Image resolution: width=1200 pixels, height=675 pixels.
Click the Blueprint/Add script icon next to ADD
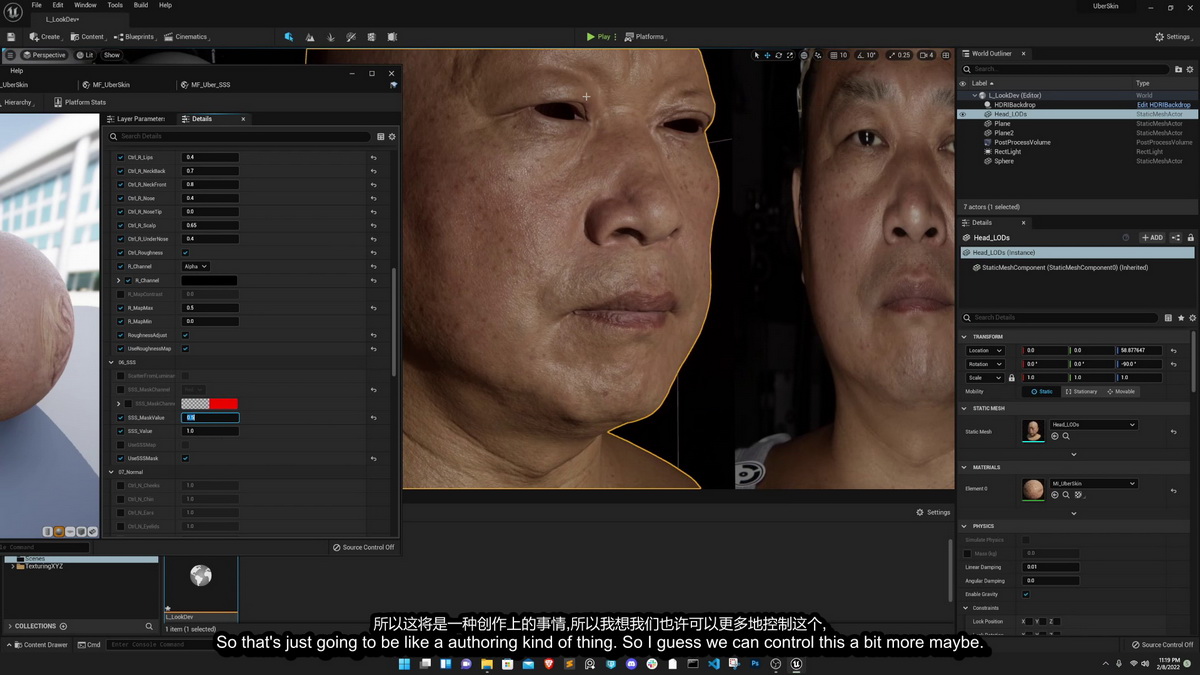(x=1176, y=238)
